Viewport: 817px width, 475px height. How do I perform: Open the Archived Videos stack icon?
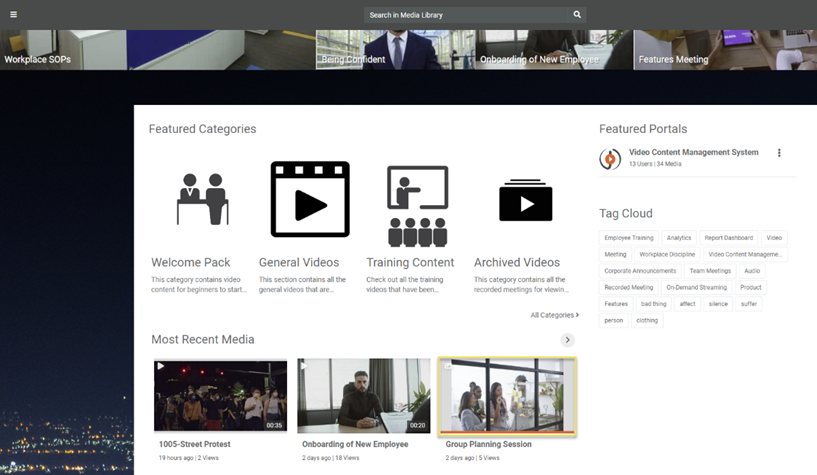click(525, 200)
